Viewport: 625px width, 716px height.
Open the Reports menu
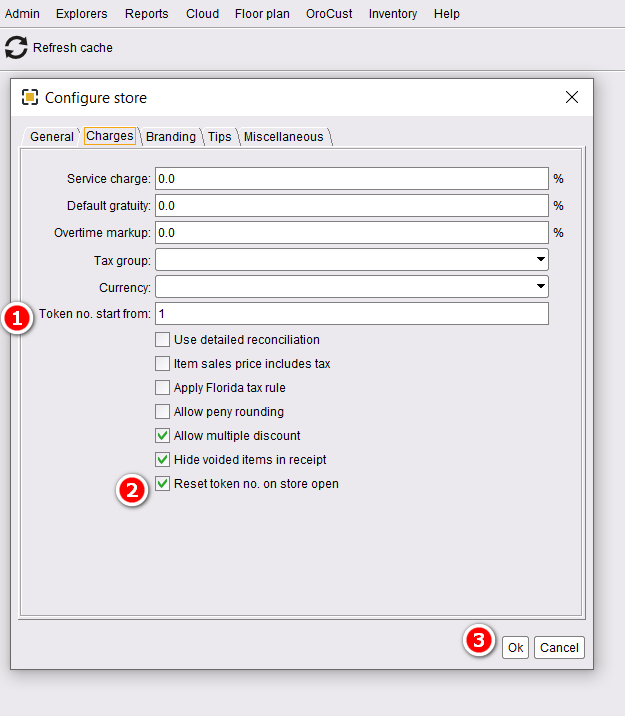(147, 14)
